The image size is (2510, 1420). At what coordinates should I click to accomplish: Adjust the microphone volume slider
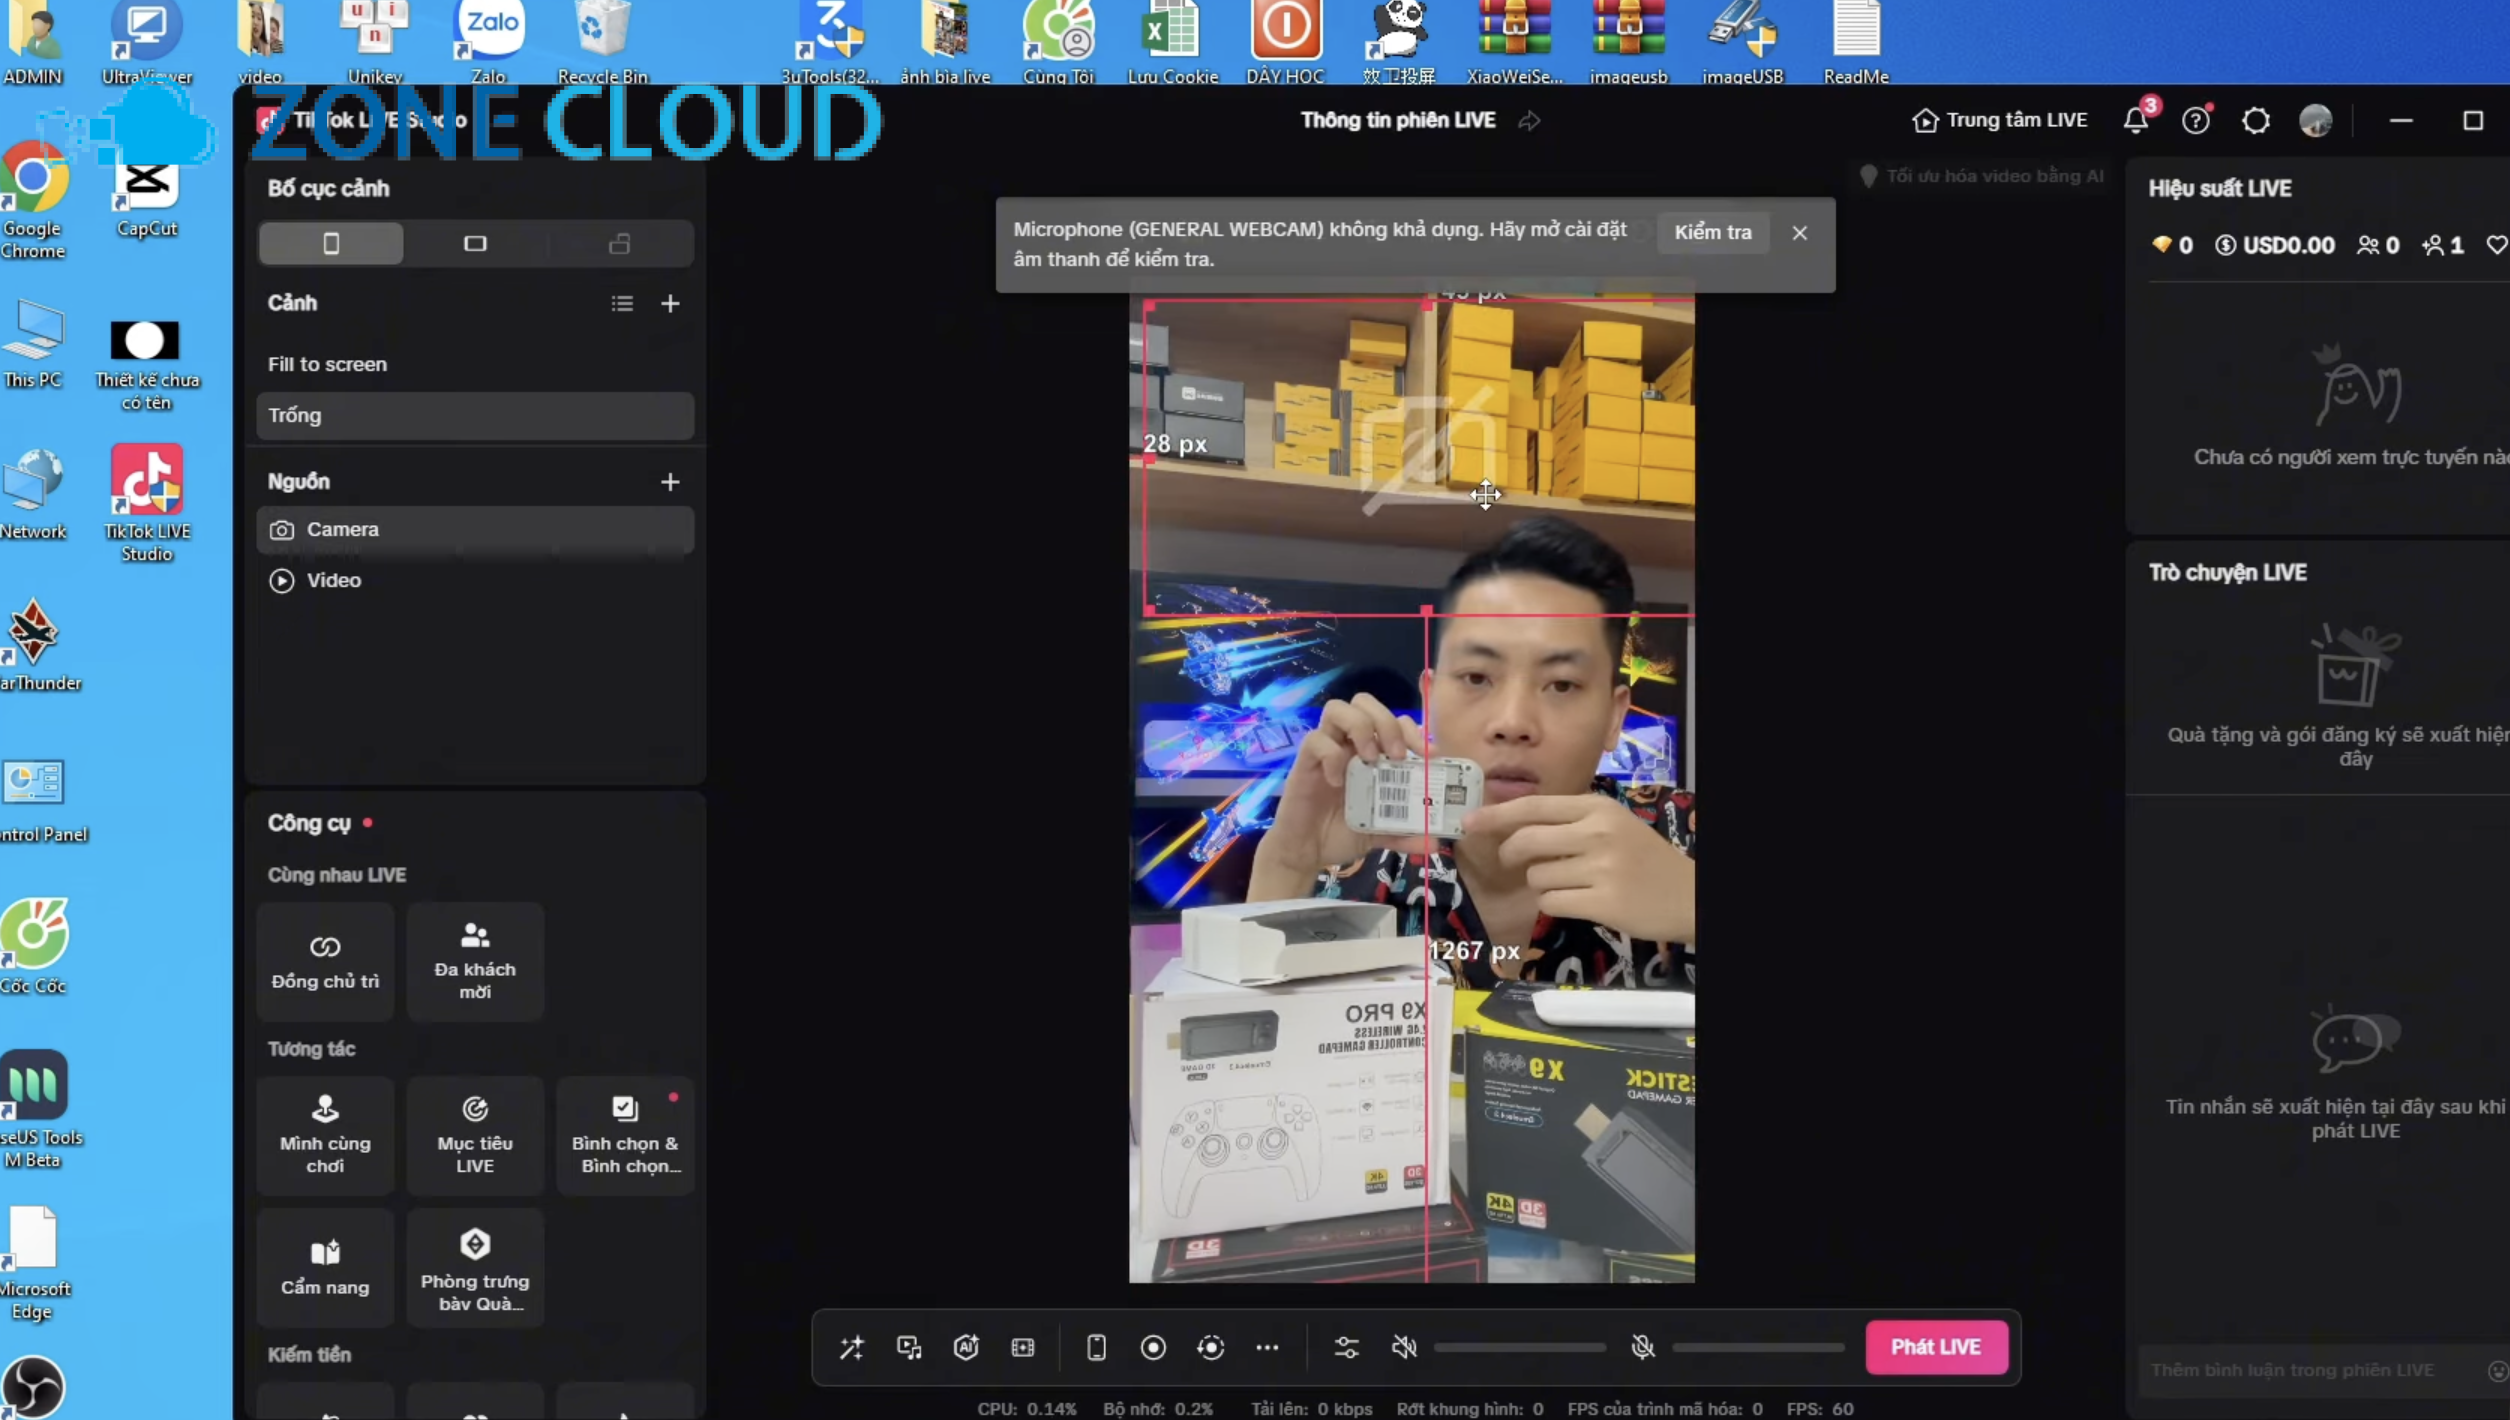click(x=1758, y=1347)
